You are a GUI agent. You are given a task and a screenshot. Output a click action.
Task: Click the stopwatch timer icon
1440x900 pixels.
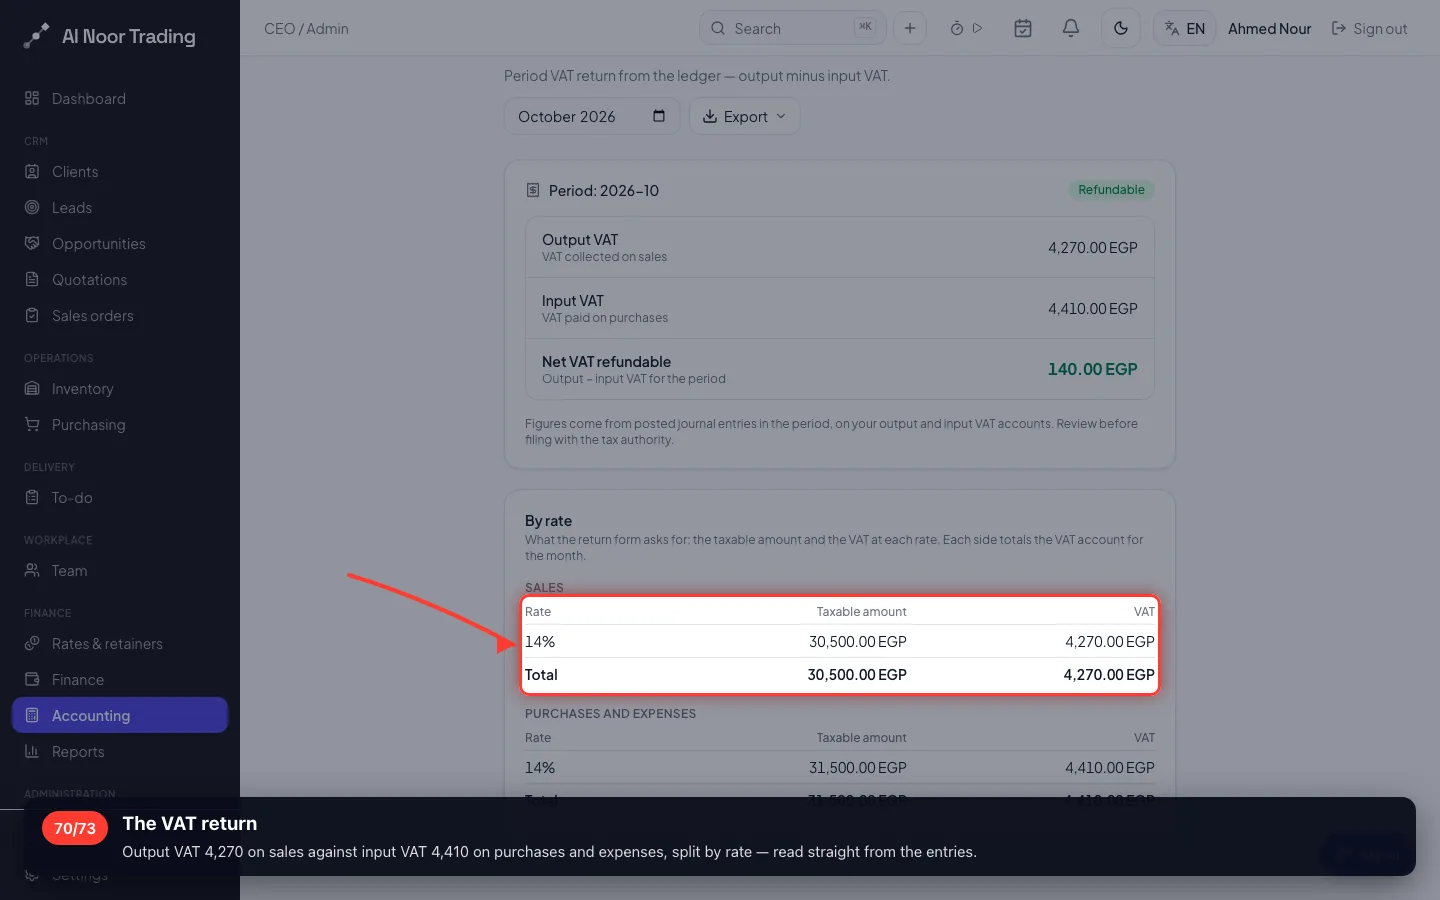pos(957,28)
